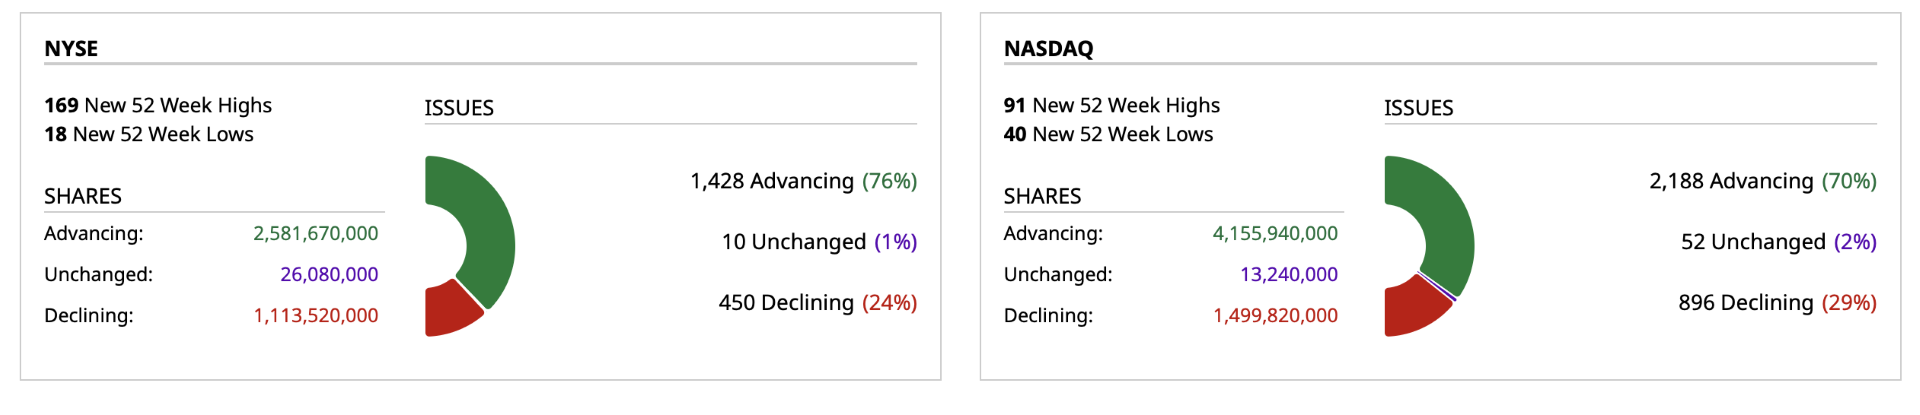Click NYSE 169 New 52 Week Highs
Viewport: 1920px width, 415px height.
[x=158, y=105]
